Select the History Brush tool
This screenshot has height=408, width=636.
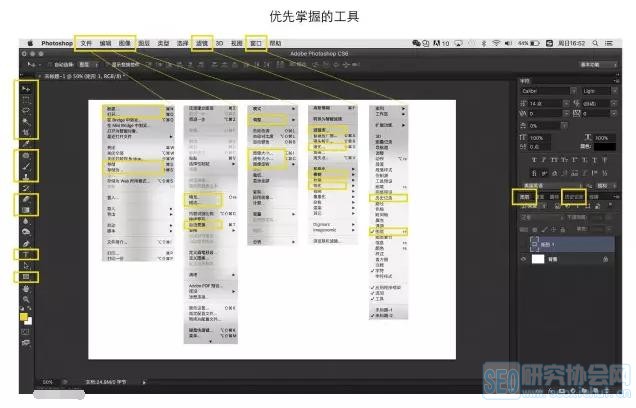(26, 188)
